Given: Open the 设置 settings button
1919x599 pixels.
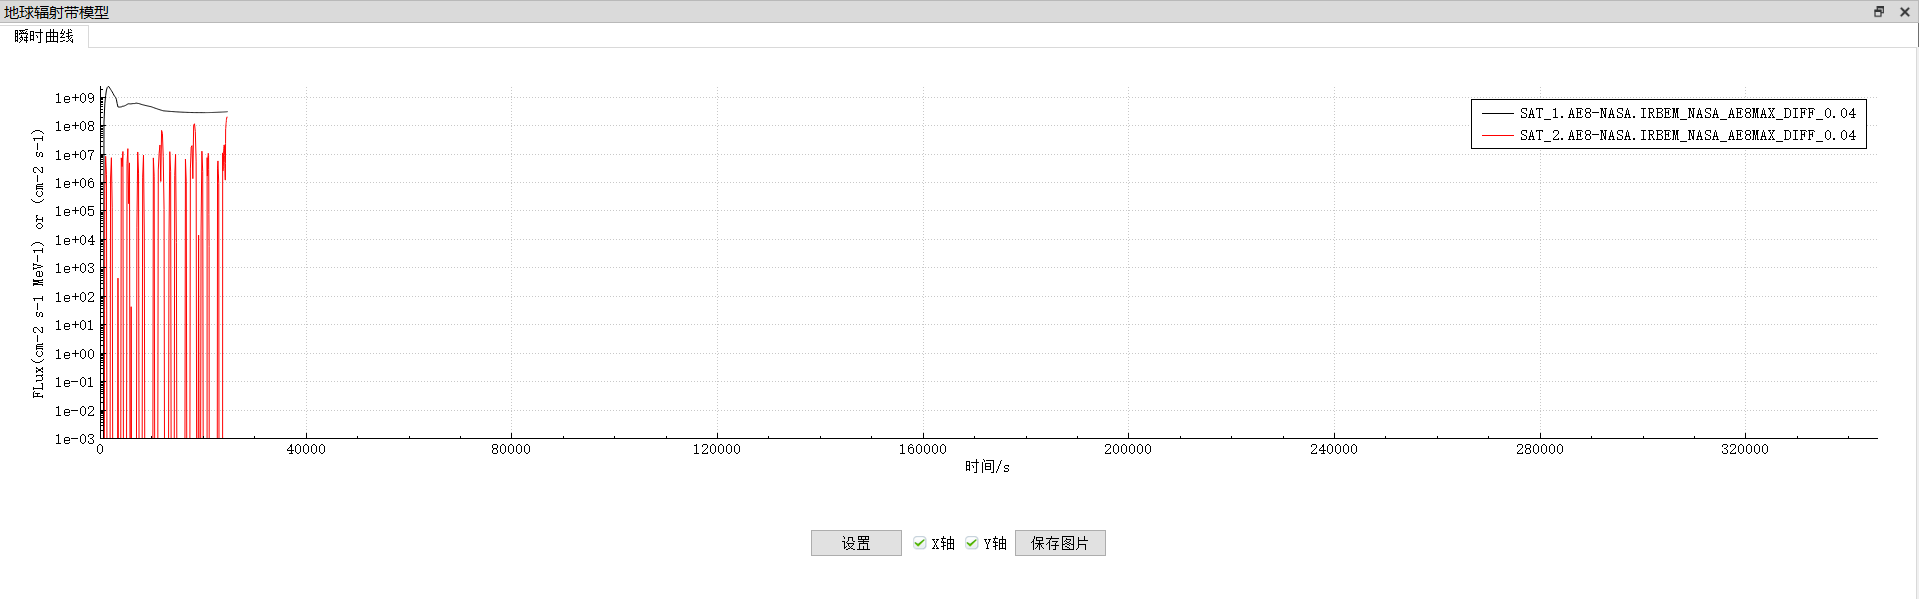Looking at the screenshot, I should (856, 543).
